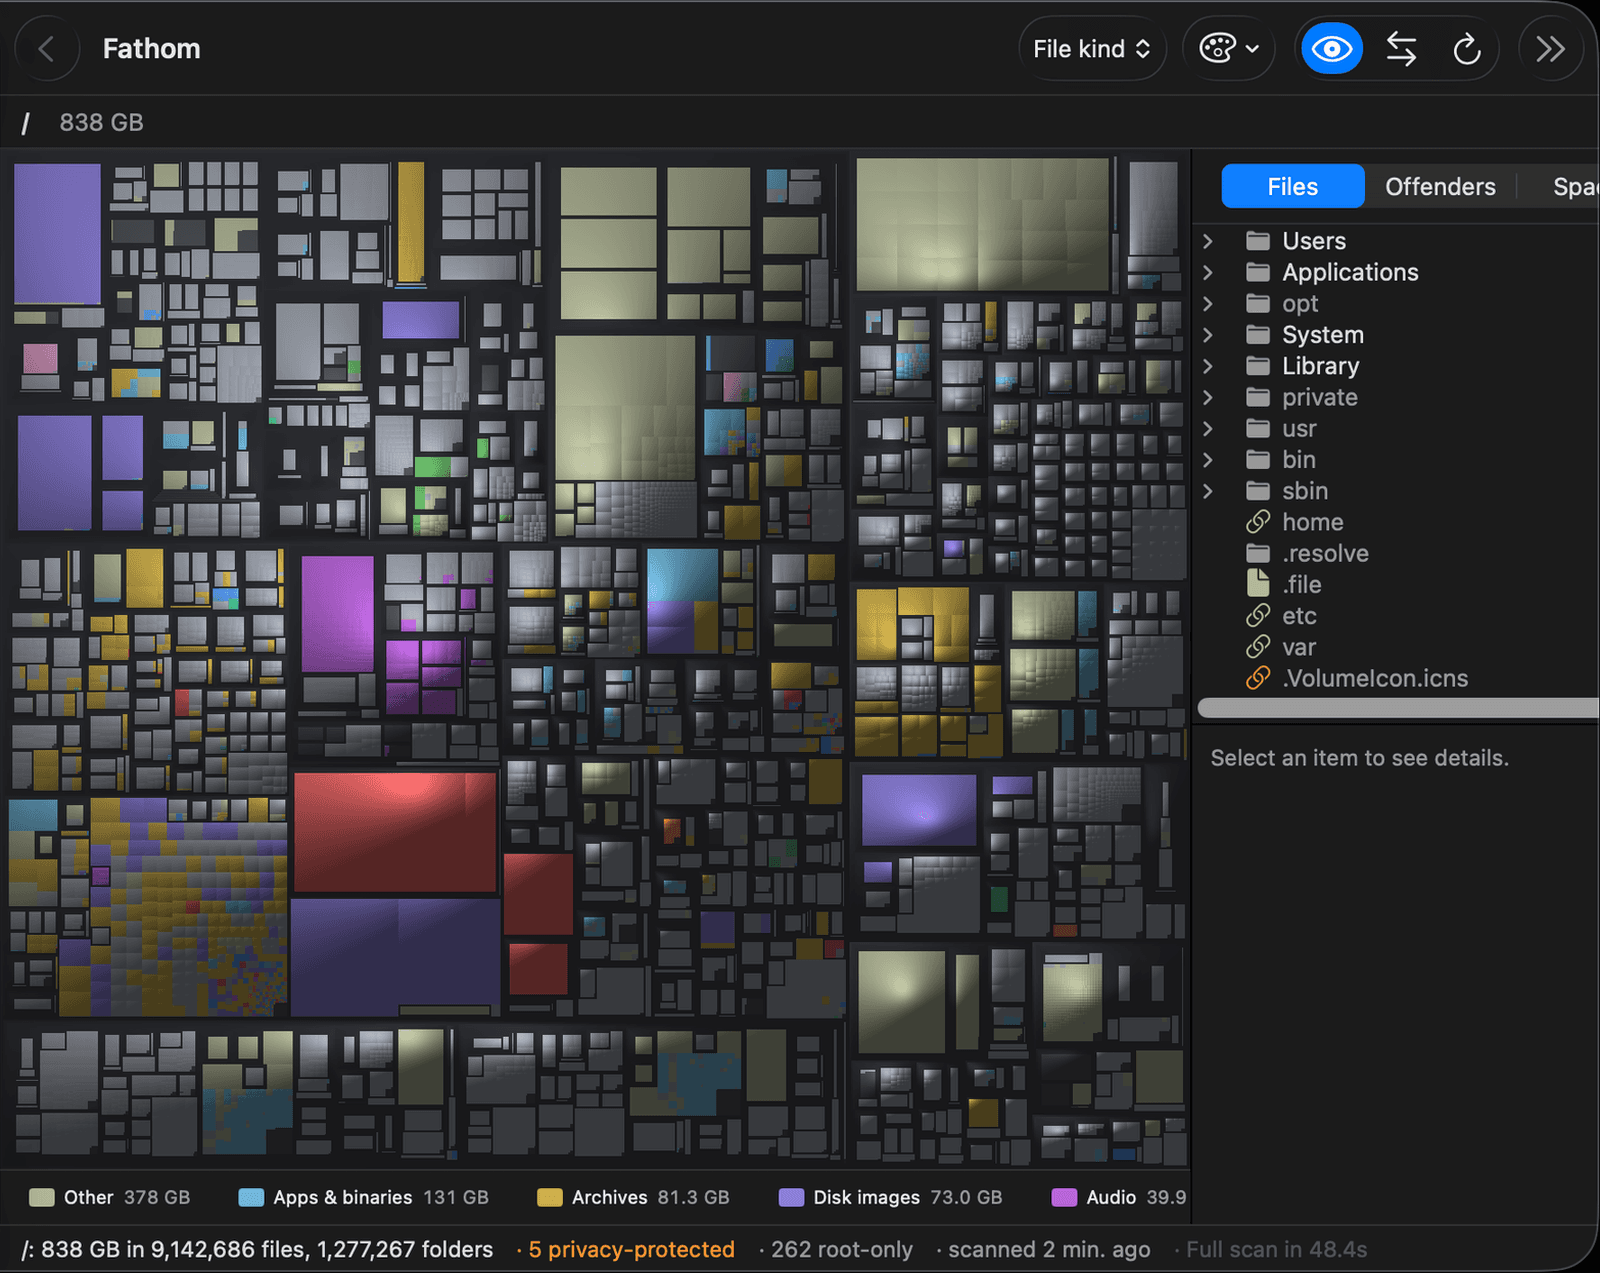Click the Other legend color swatch
The width and height of the screenshot is (1600, 1273).
41,1197
